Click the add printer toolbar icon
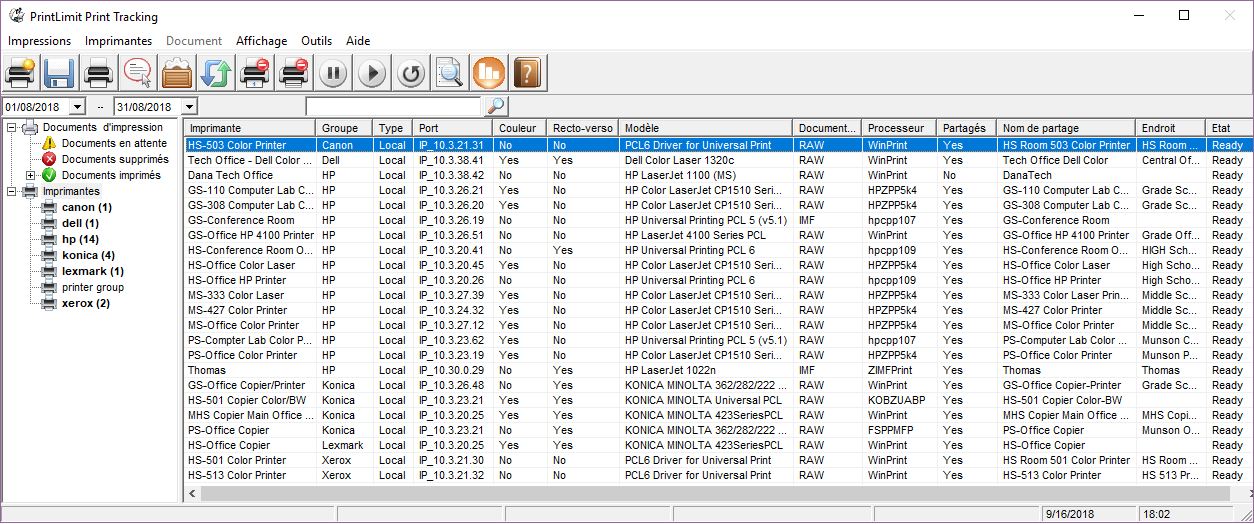 point(21,73)
